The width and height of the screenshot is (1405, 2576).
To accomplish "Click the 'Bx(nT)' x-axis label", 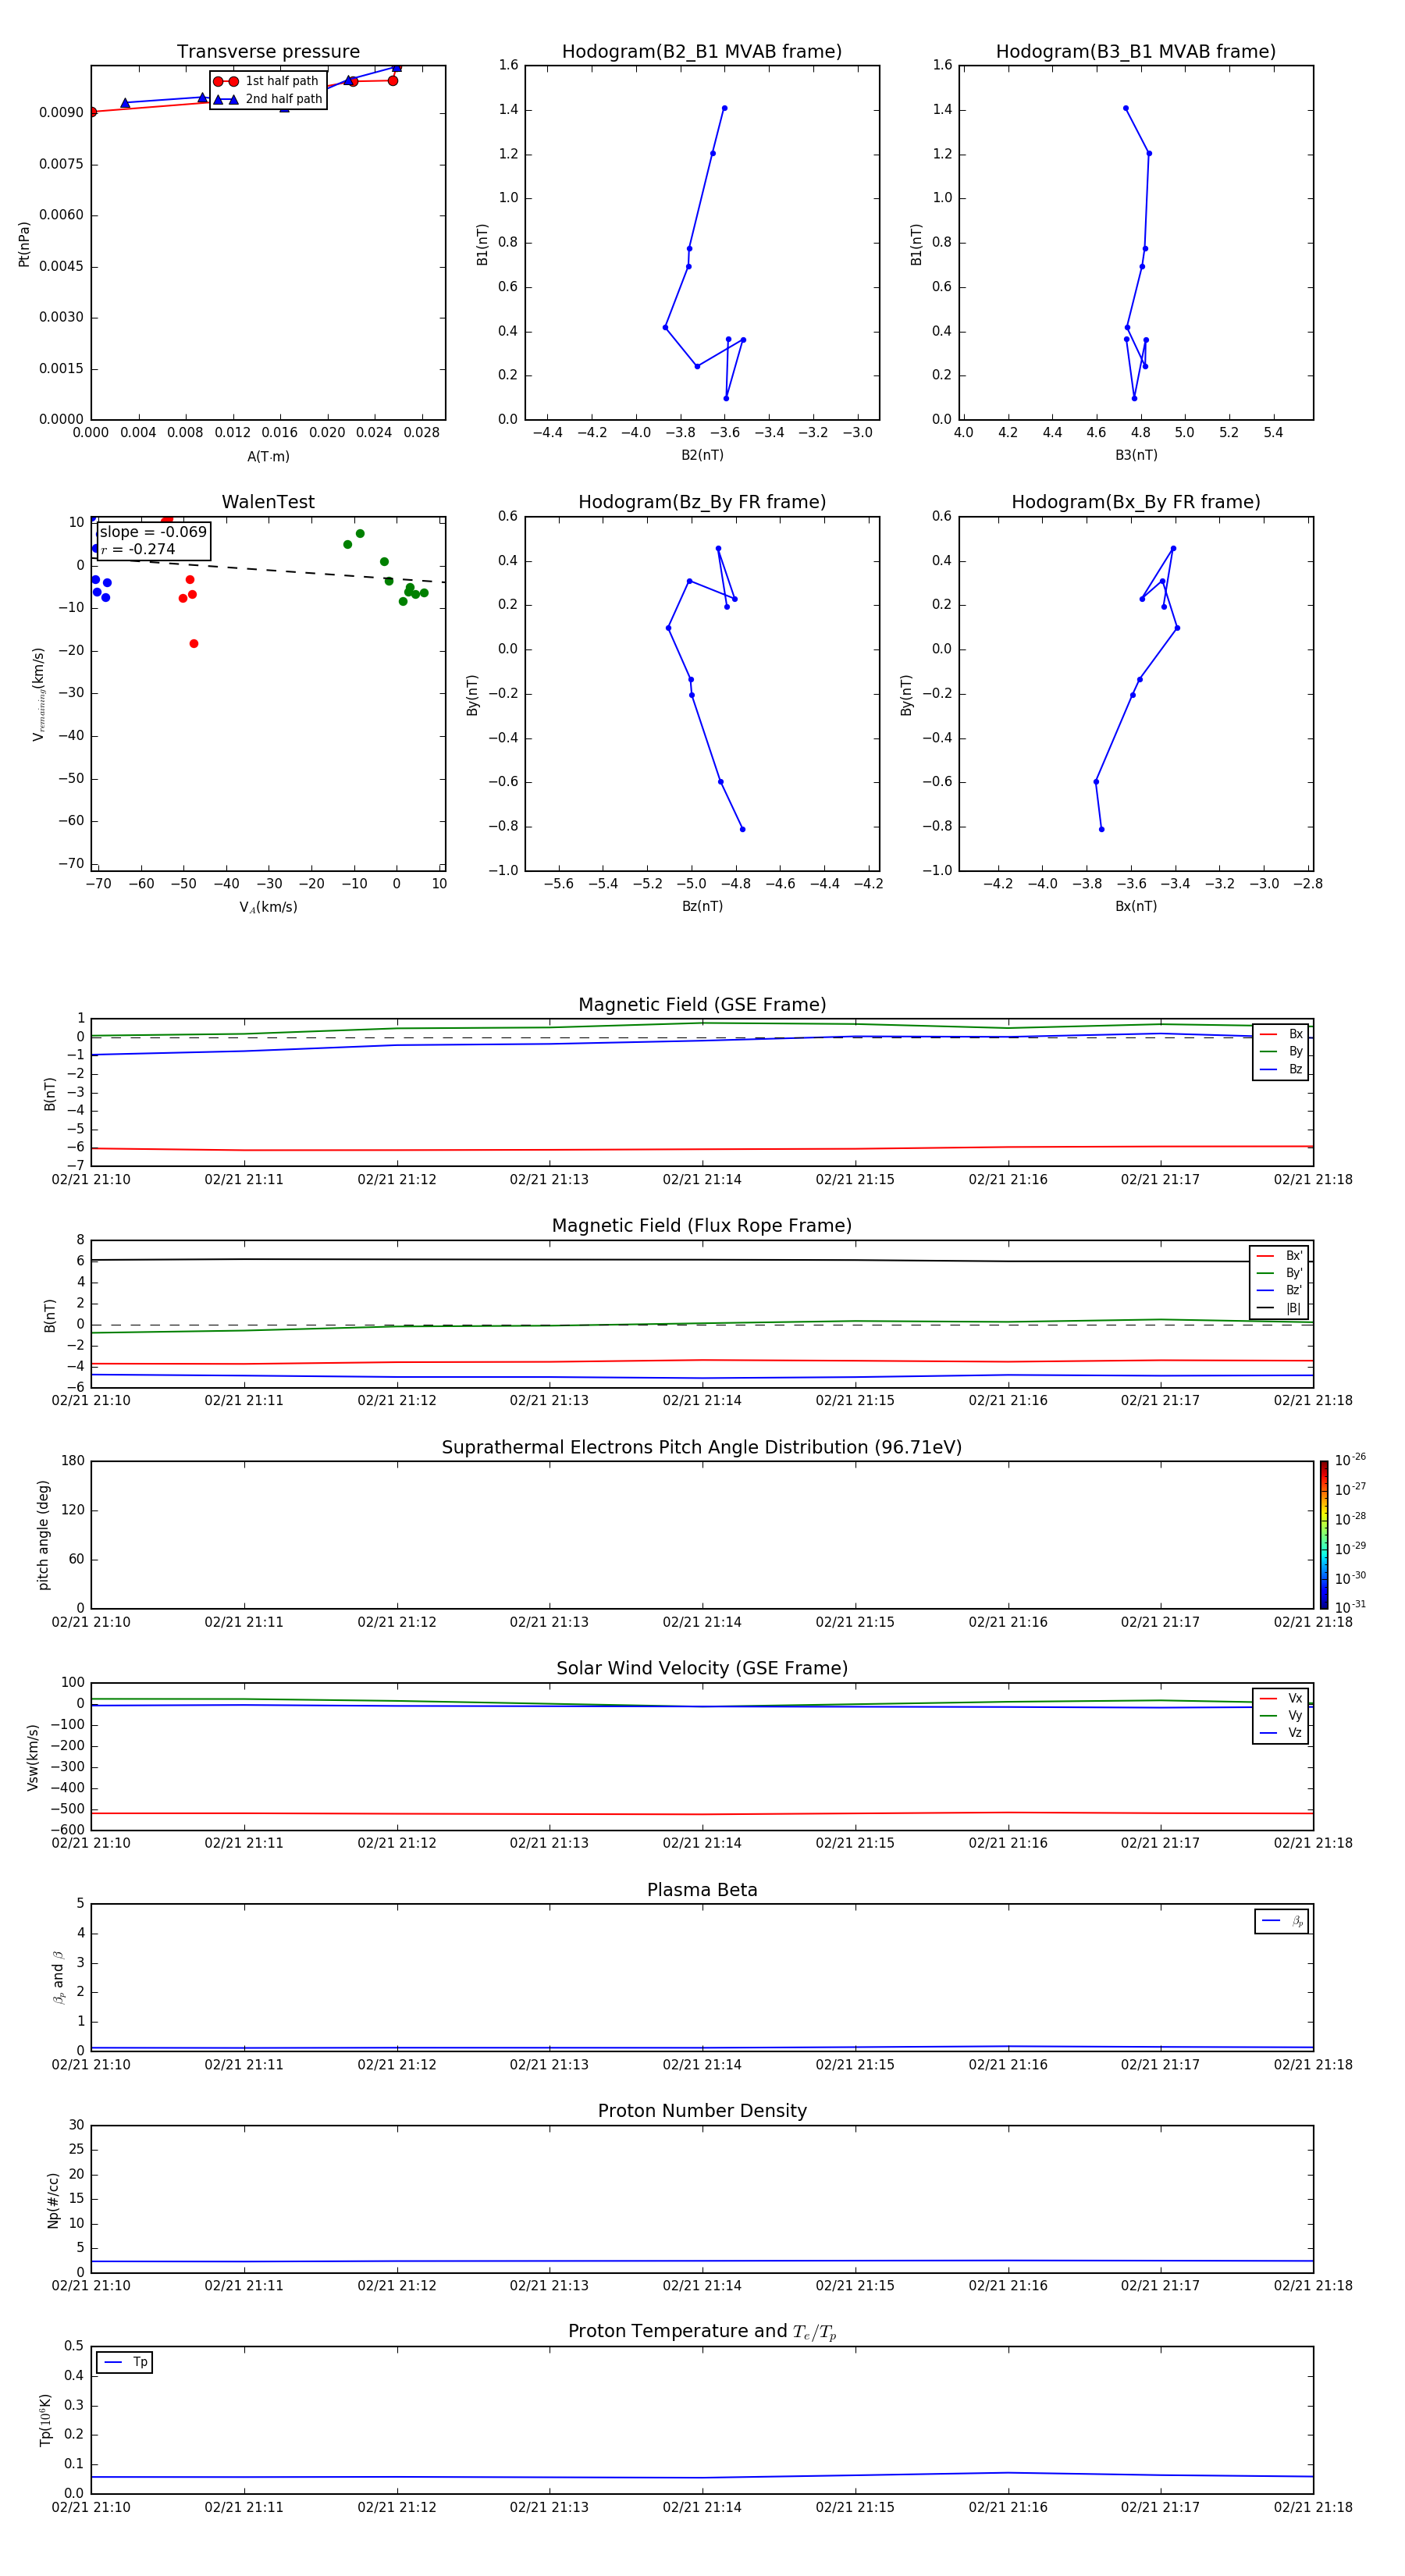I will click(1136, 906).
